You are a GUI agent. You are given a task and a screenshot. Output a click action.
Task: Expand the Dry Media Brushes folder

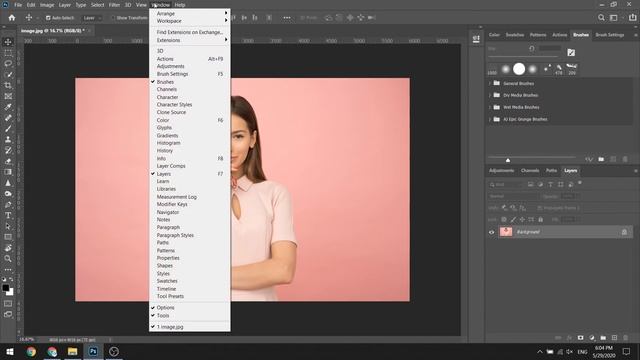[490, 95]
